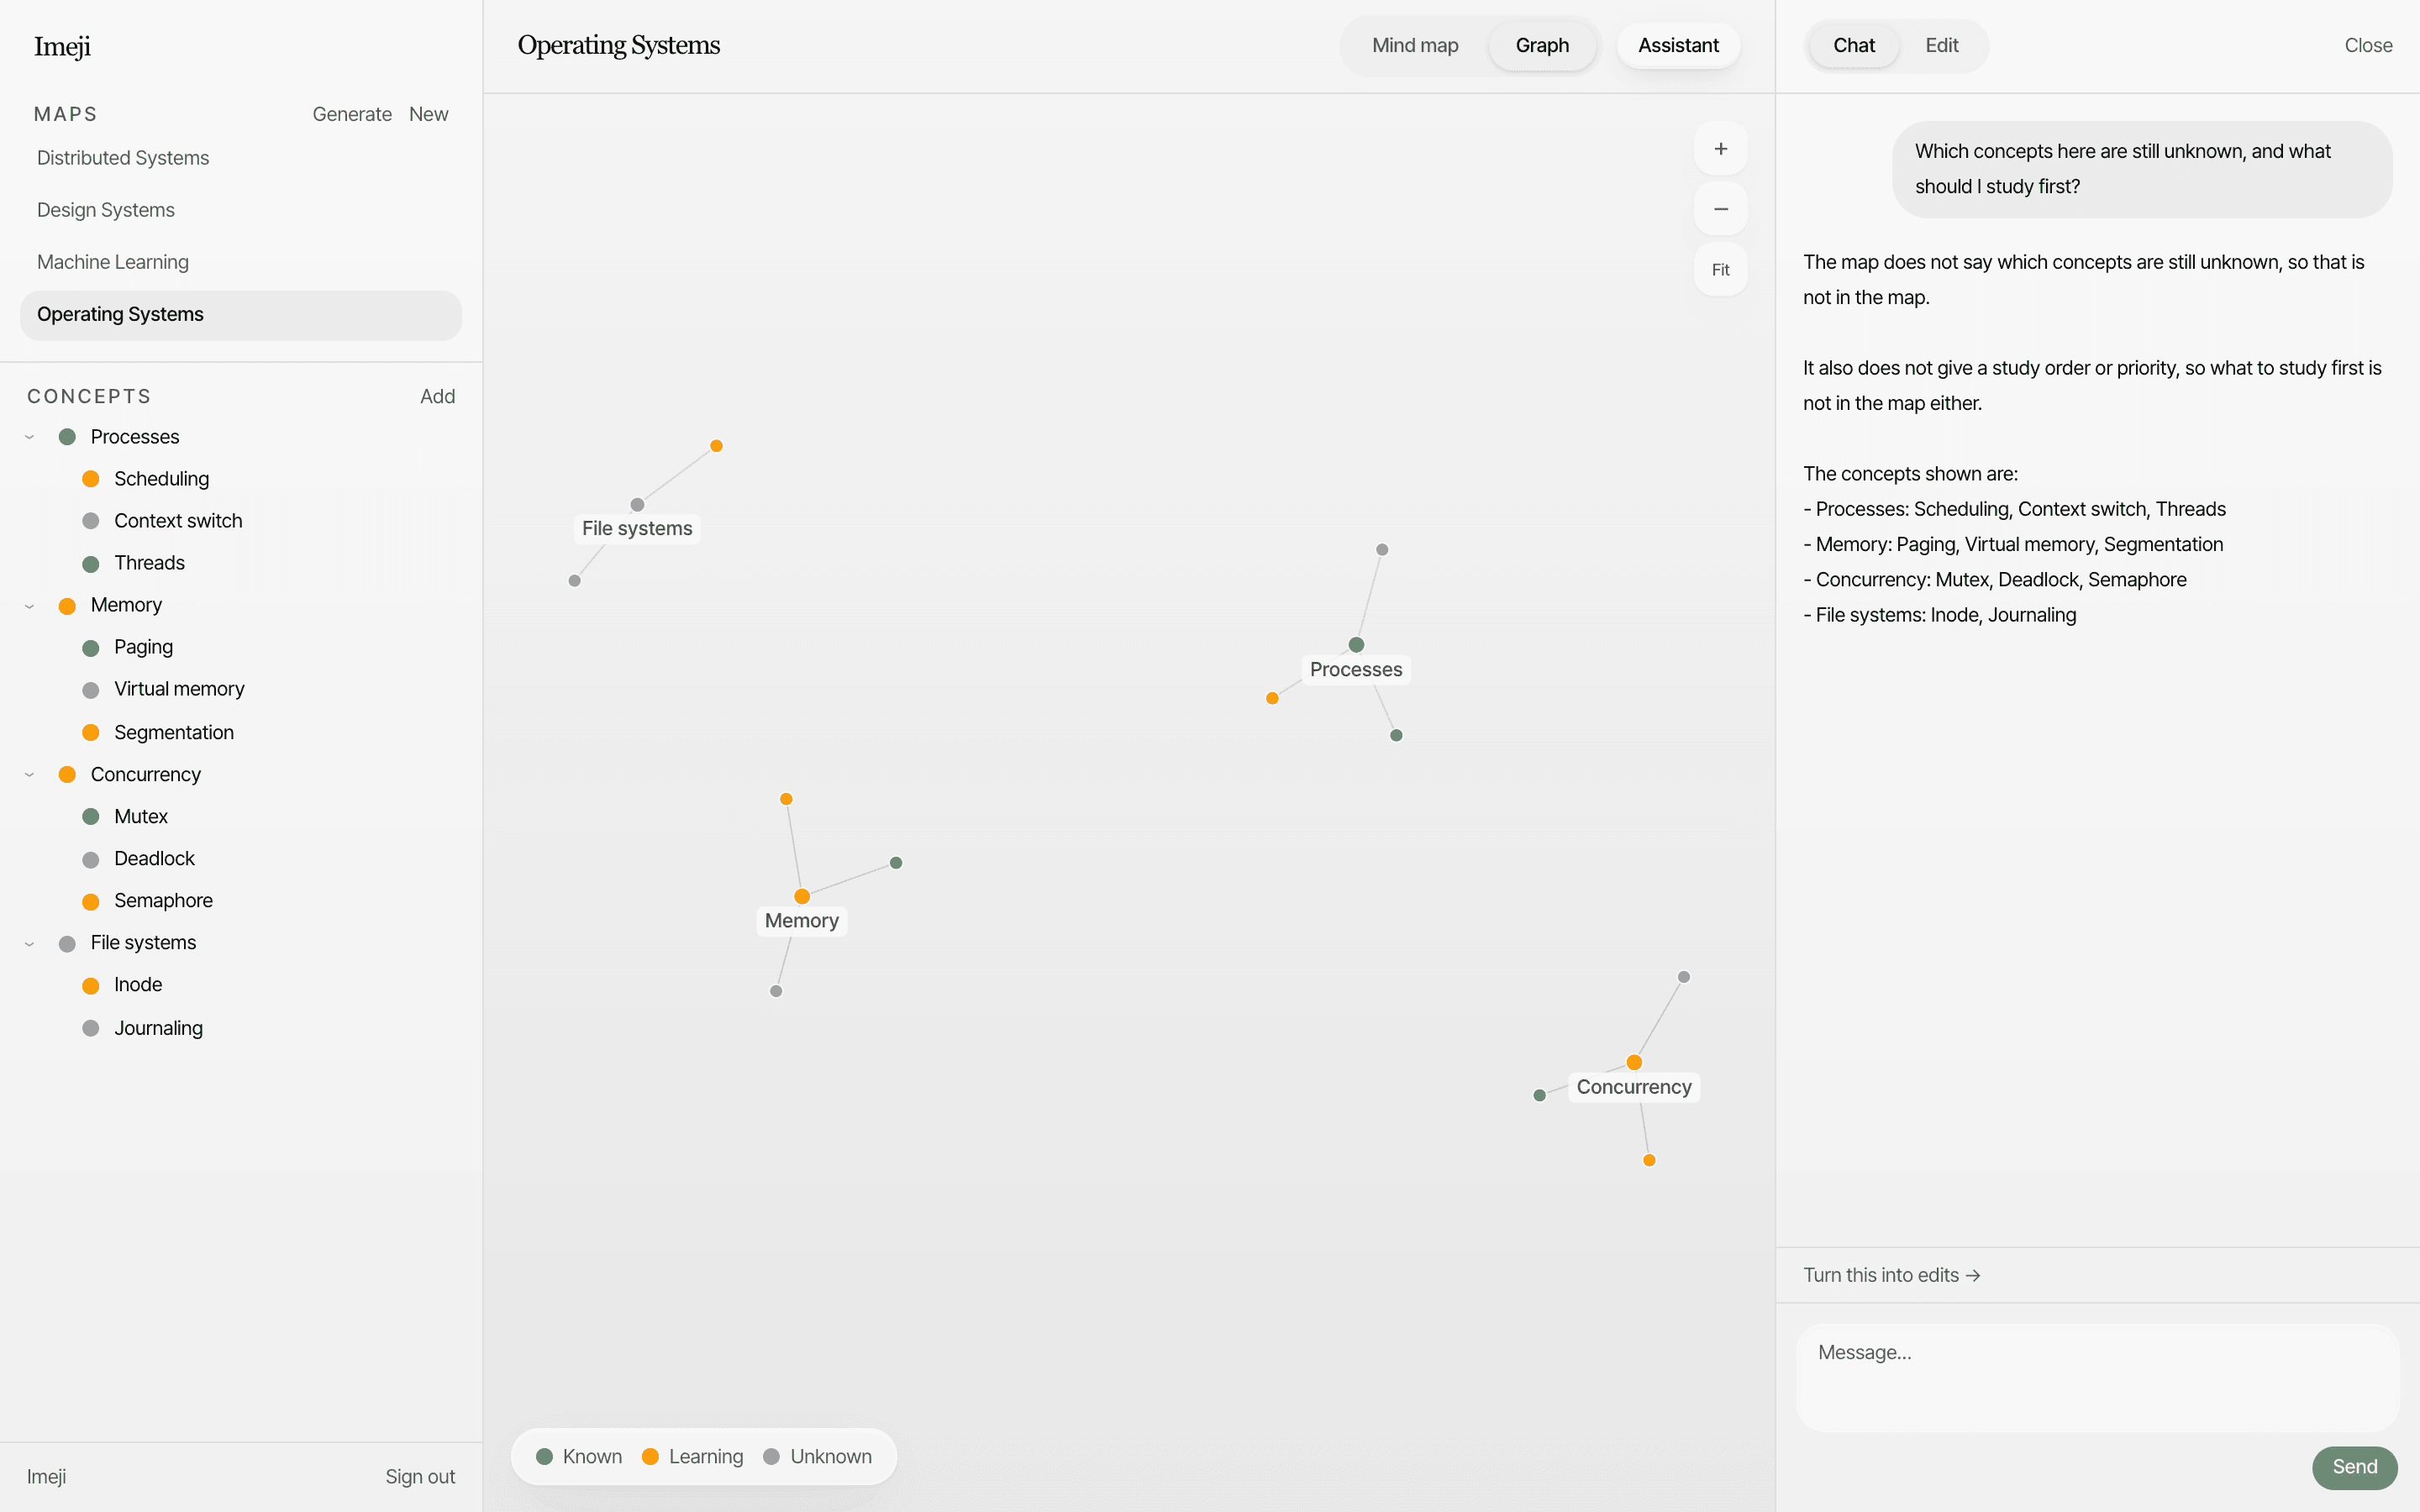Click Generate in the Maps header

point(352,114)
